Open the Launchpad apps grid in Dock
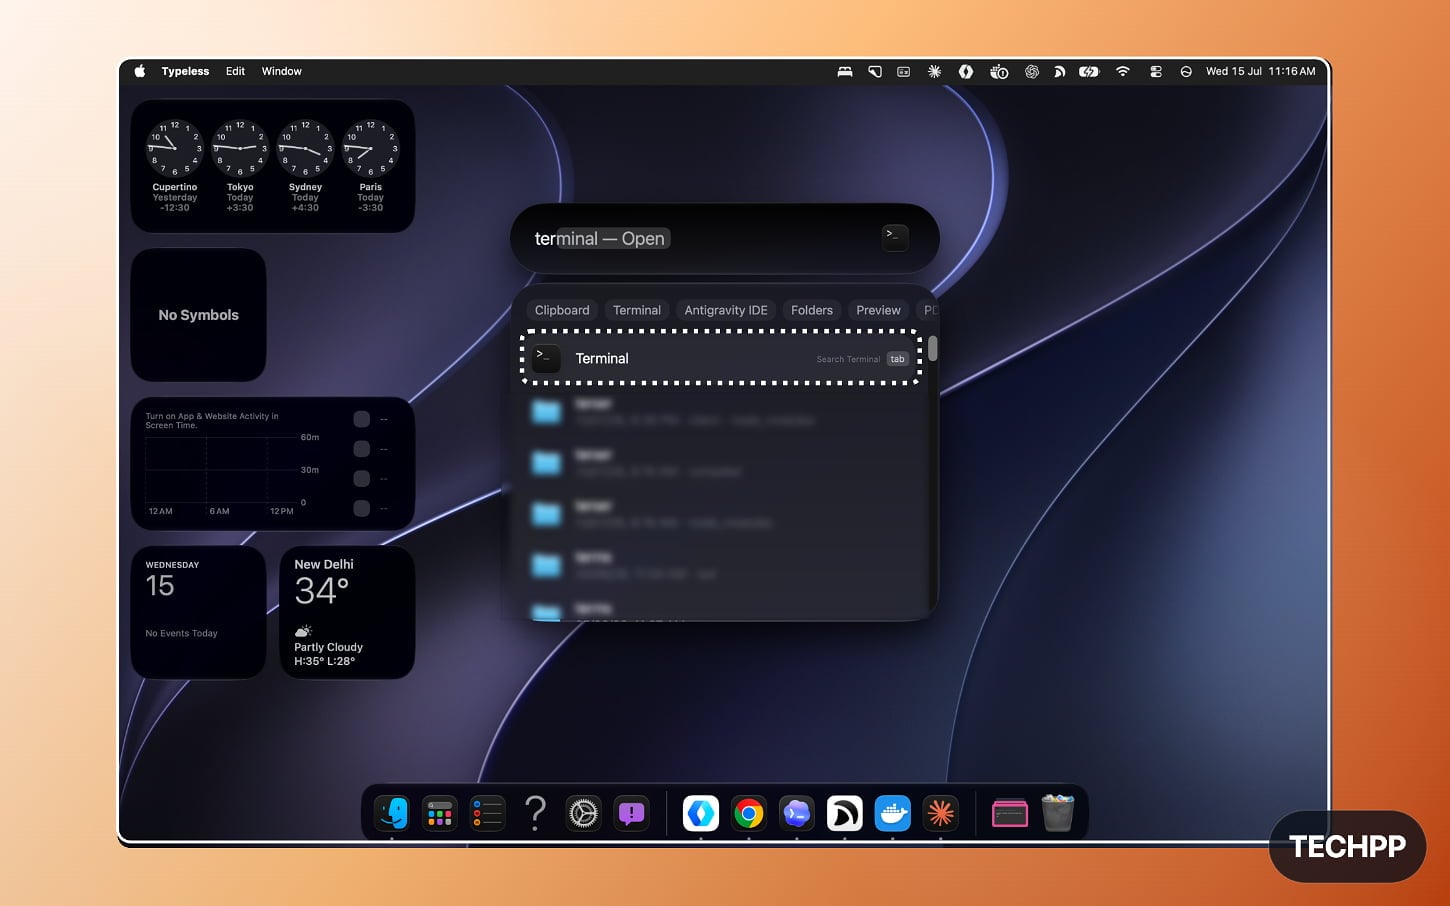 439,813
